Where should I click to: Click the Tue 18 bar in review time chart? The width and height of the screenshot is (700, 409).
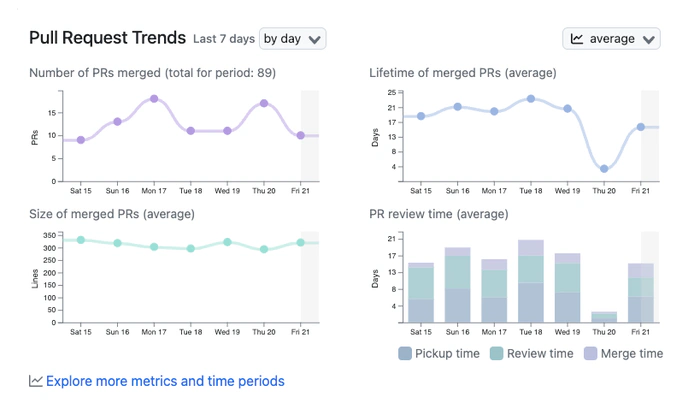click(x=531, y=282)
